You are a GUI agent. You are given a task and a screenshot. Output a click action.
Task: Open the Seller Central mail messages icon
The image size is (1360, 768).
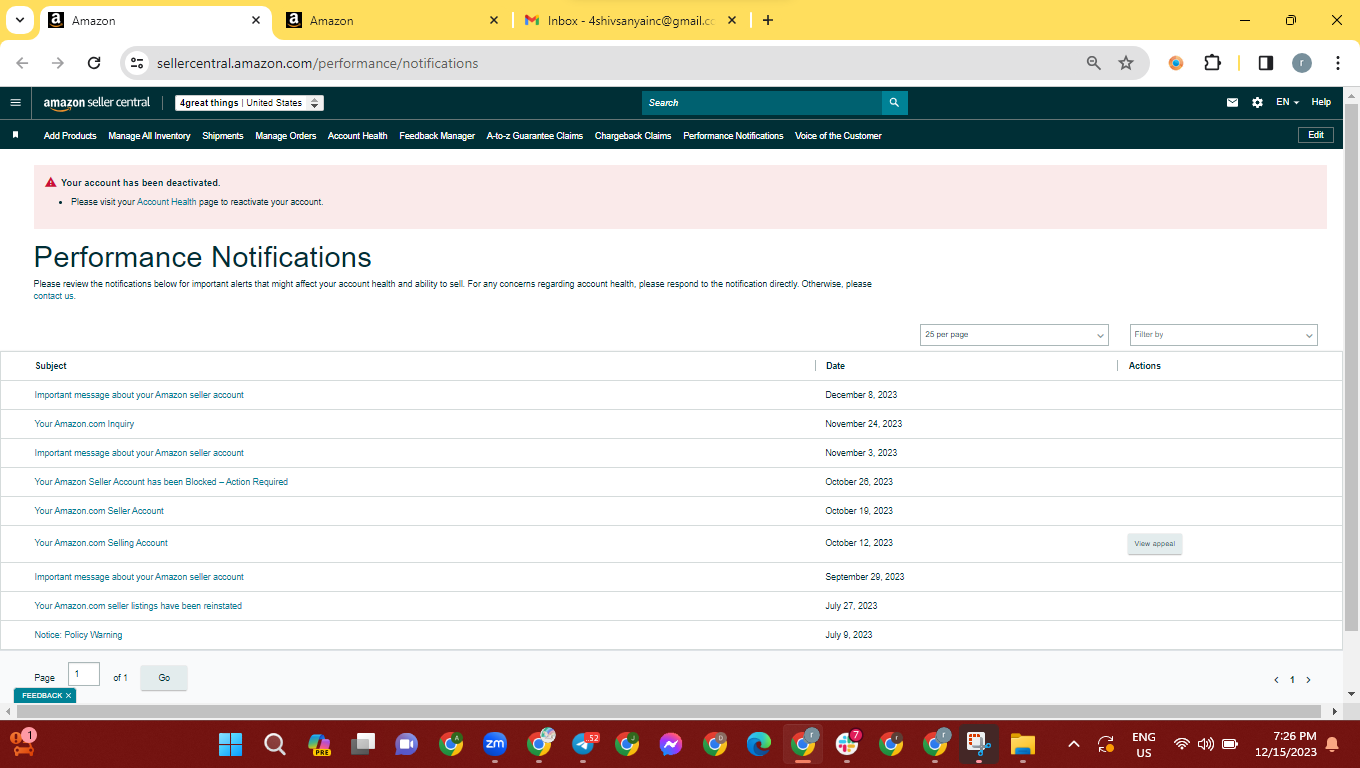[1232, 102]
